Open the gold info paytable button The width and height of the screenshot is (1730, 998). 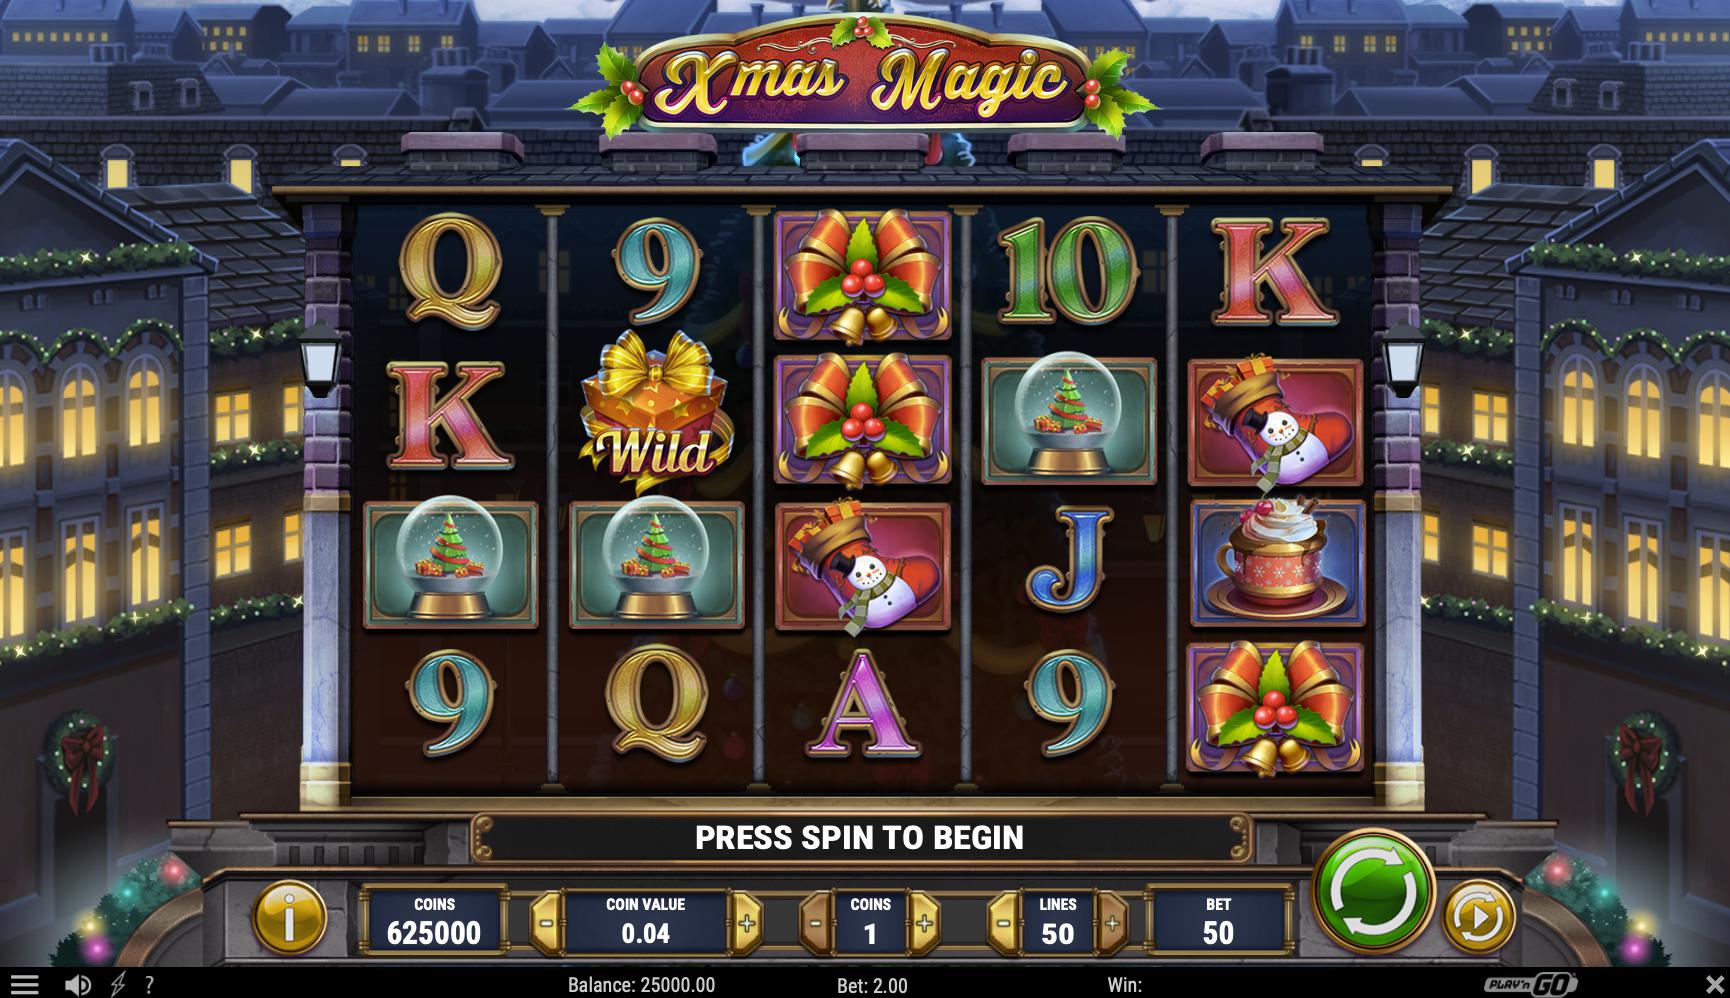coord(289,915)
